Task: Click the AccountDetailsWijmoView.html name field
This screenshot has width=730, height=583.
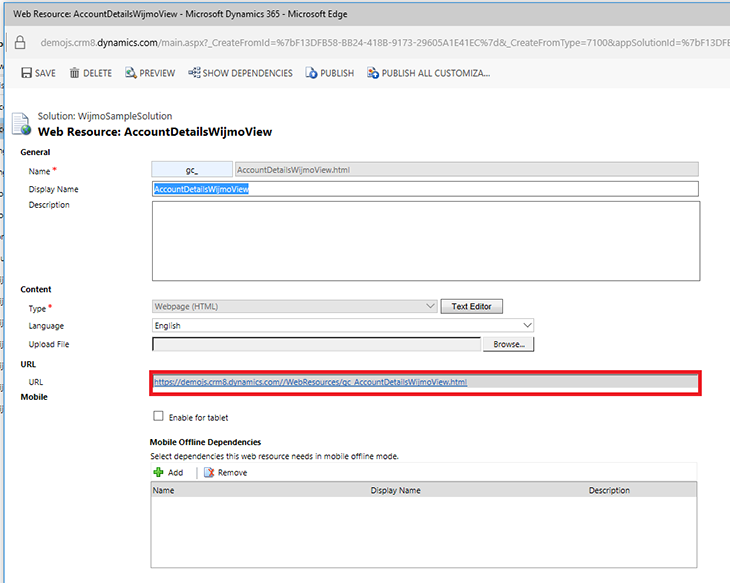Action: [x=466, y=169]
